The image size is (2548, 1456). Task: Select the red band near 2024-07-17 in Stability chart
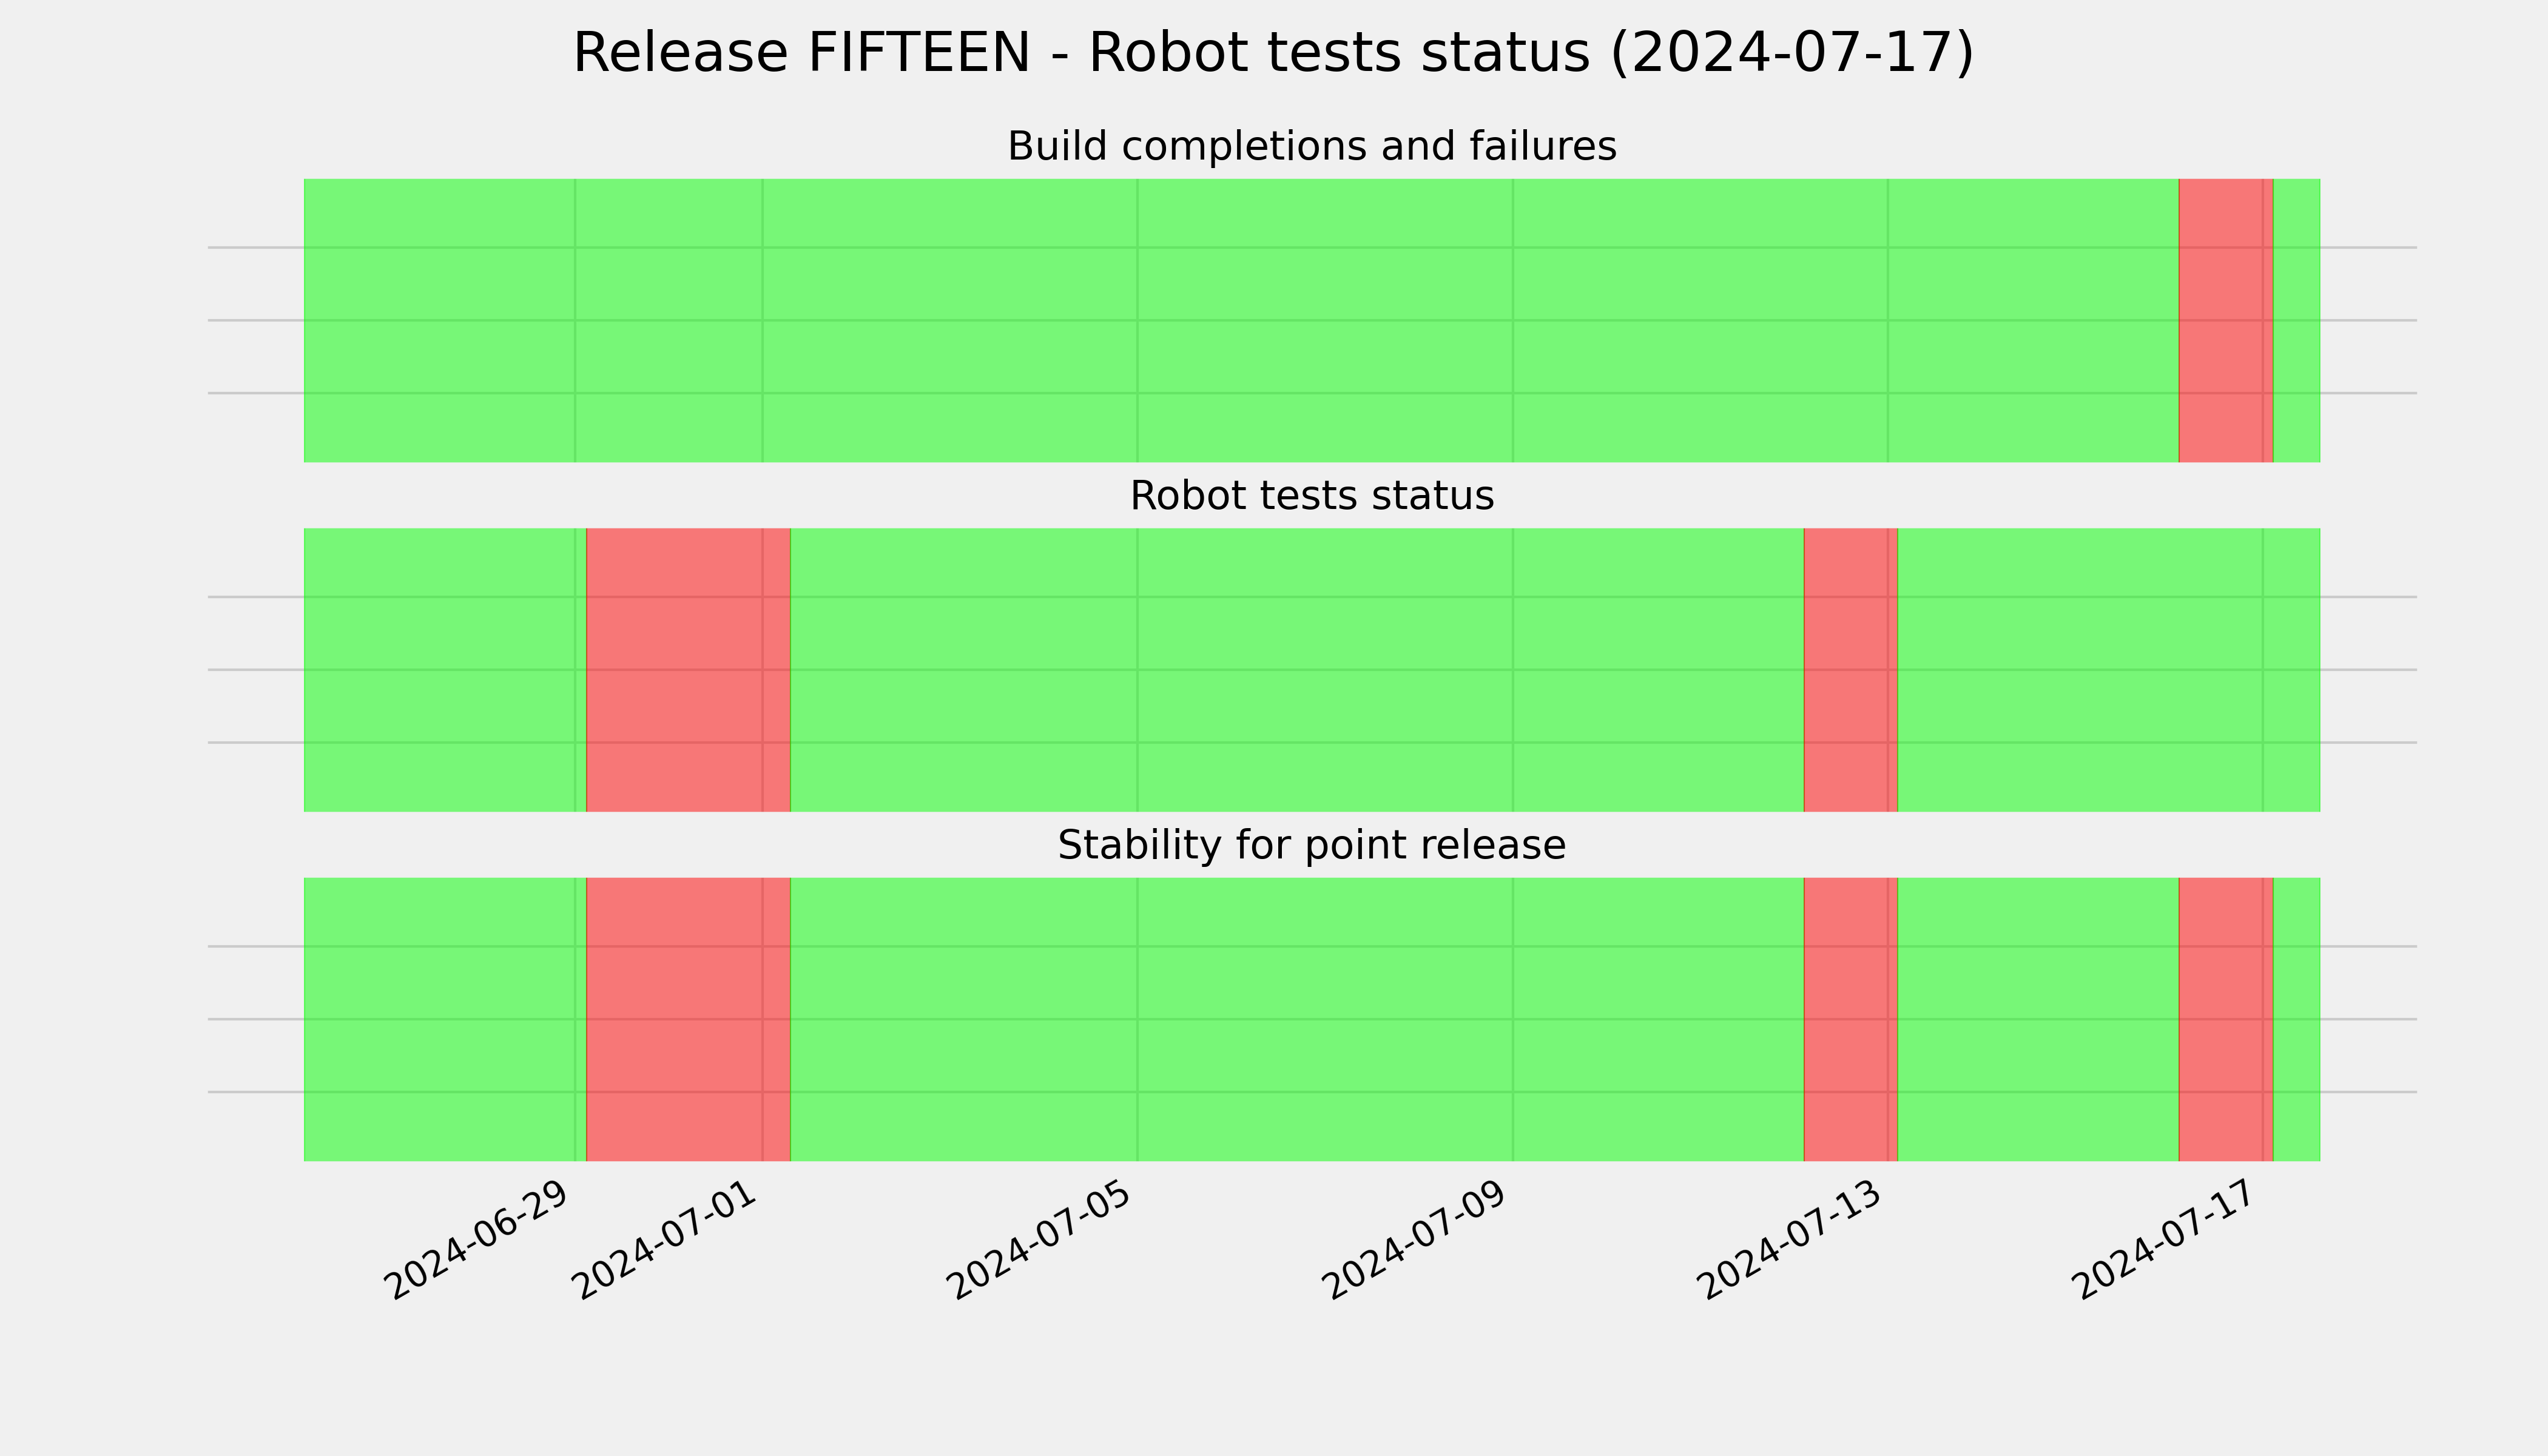coord(2226,1019)
